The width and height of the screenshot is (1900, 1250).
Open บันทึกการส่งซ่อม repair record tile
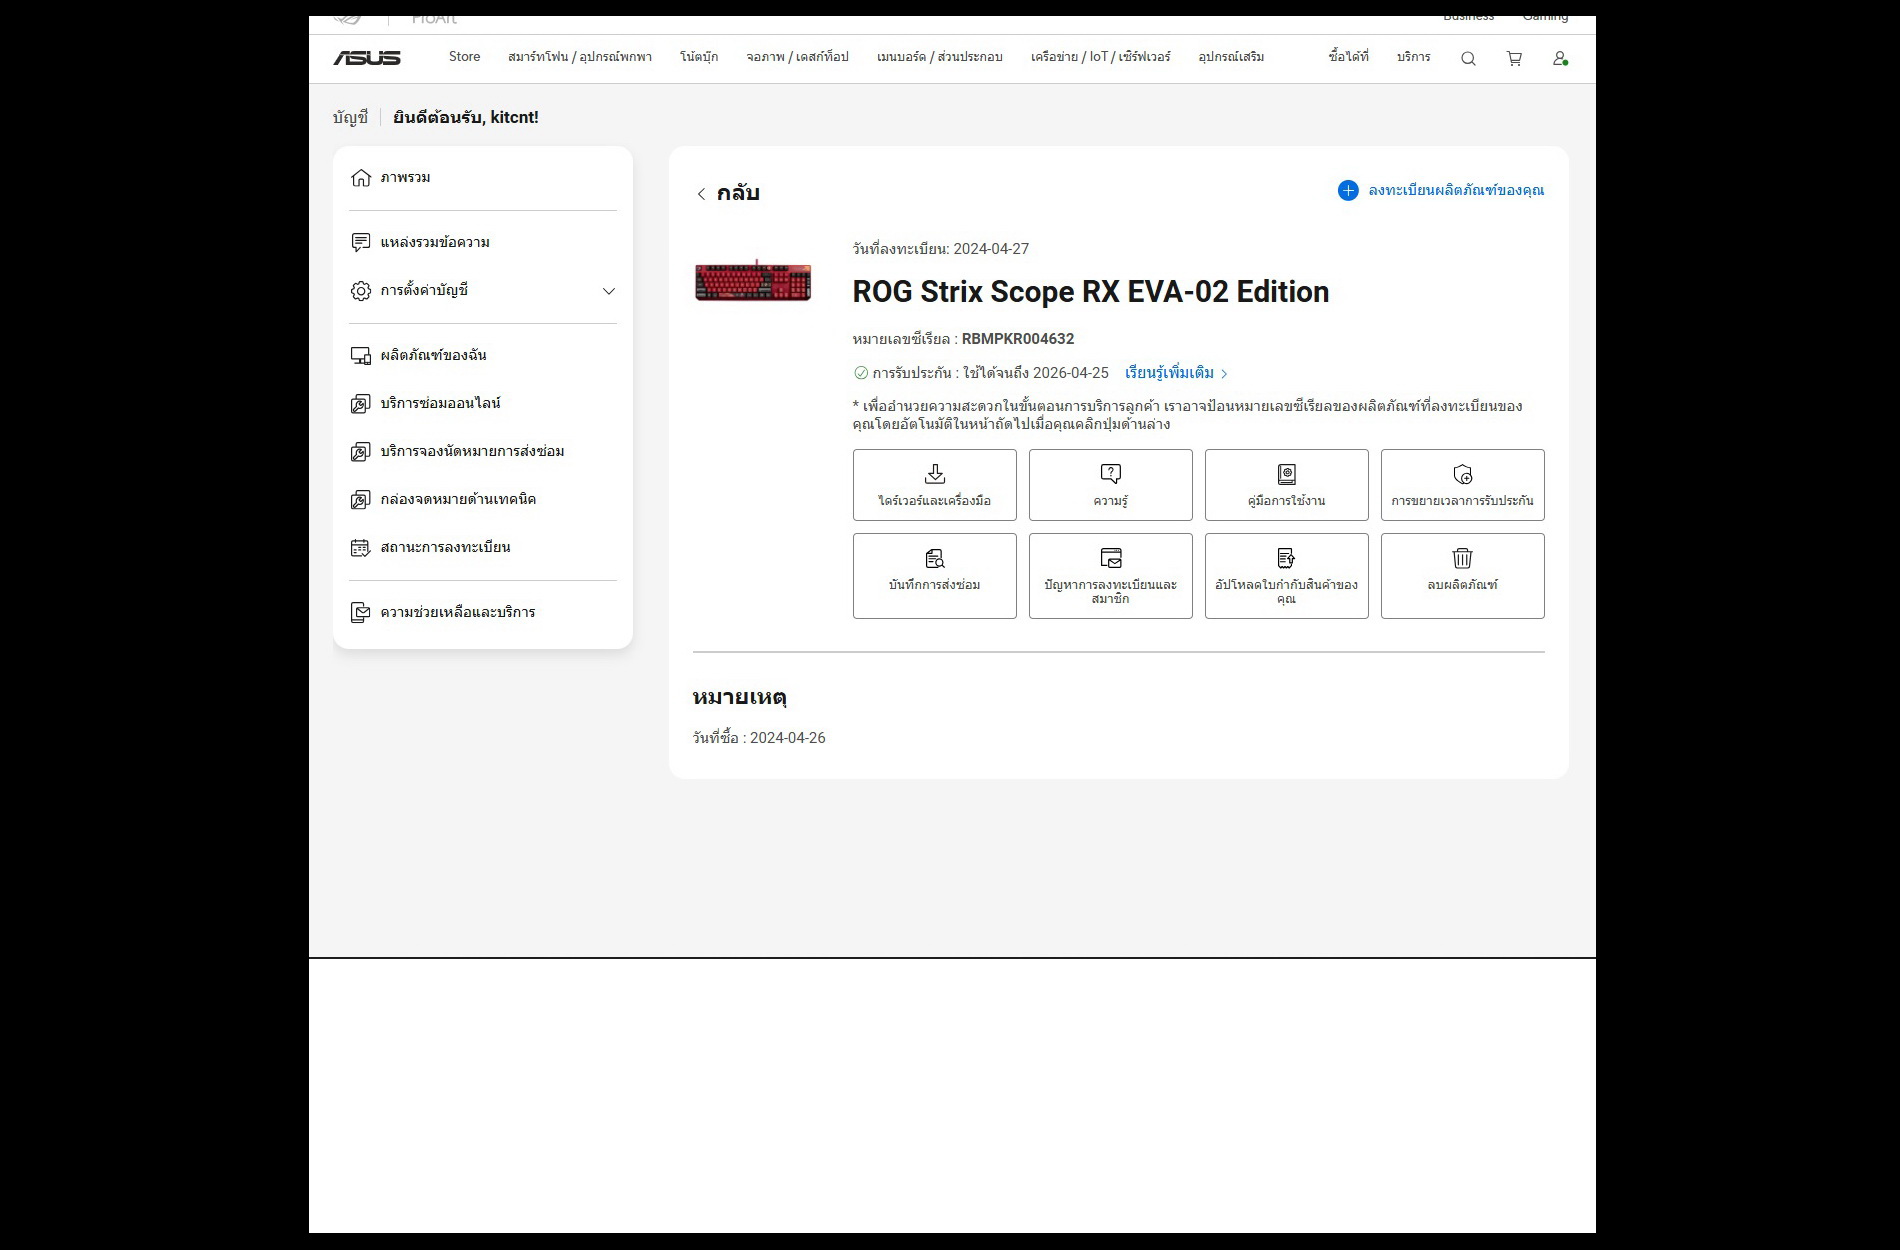click(934, 575)
